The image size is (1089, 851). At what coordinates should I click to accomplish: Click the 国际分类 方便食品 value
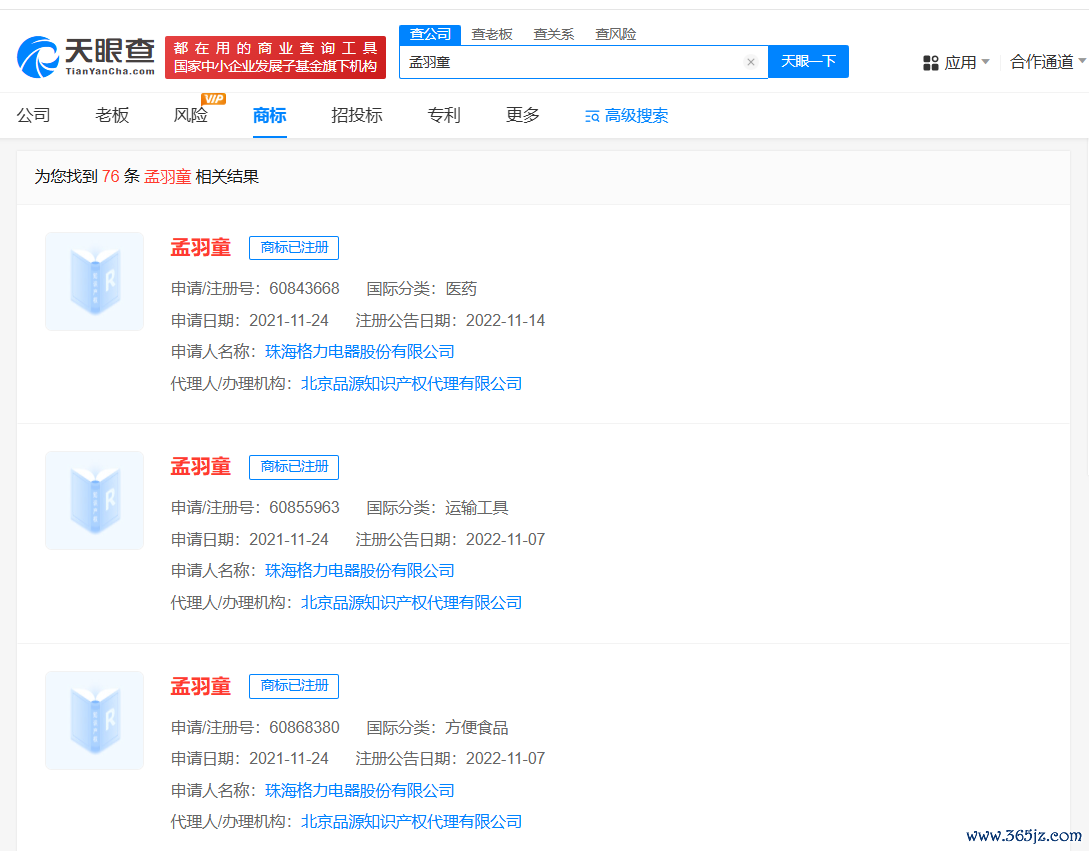[x=476, y=727]
